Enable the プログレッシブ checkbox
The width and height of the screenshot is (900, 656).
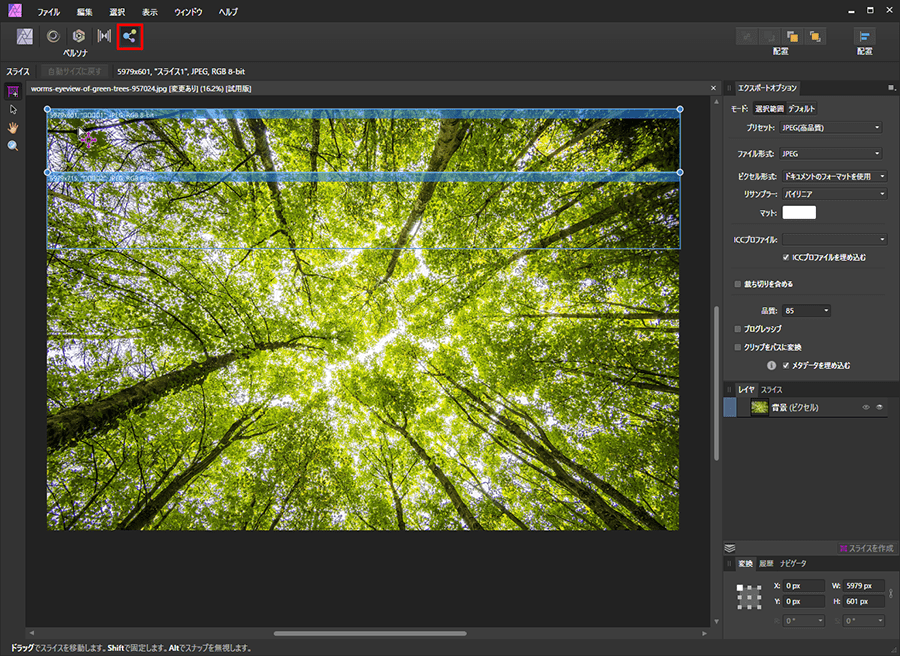click(738, 328)
